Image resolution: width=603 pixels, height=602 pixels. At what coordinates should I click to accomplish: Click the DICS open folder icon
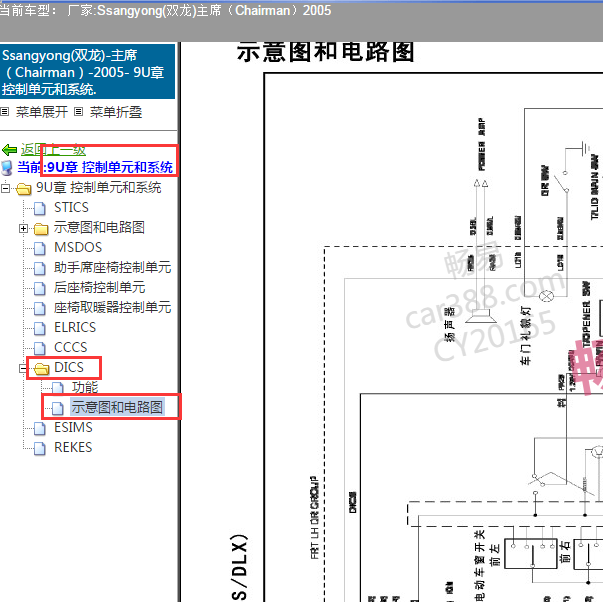(42, 369)
